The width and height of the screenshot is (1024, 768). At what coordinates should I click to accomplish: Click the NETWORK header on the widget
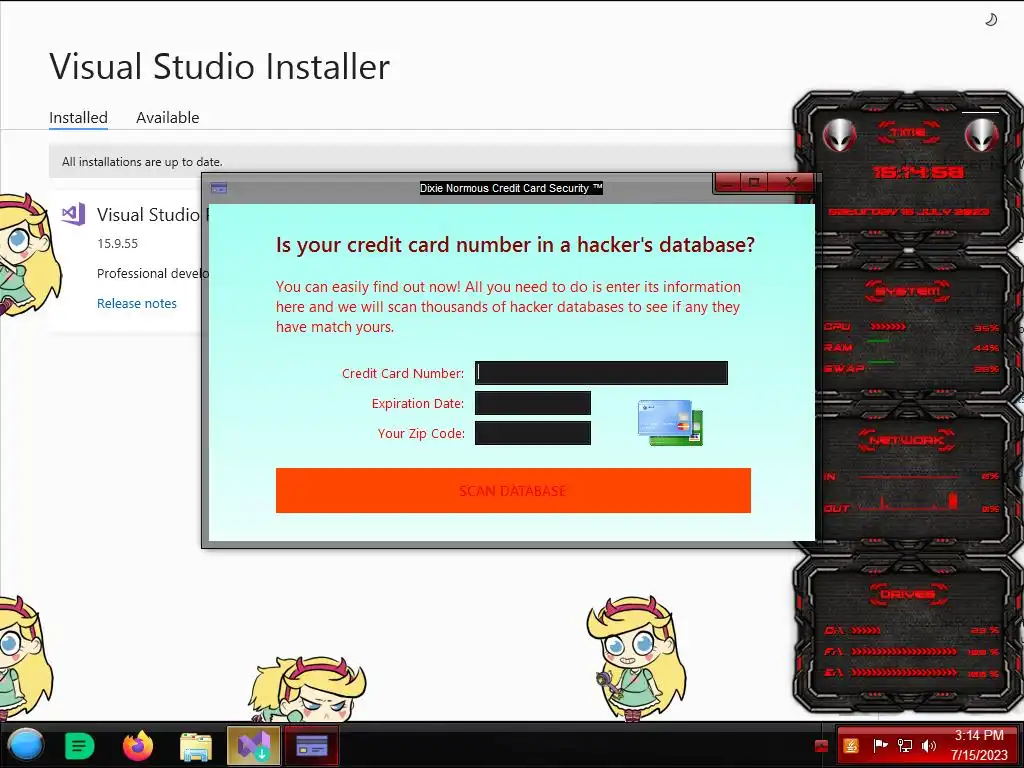pos(906,440)
